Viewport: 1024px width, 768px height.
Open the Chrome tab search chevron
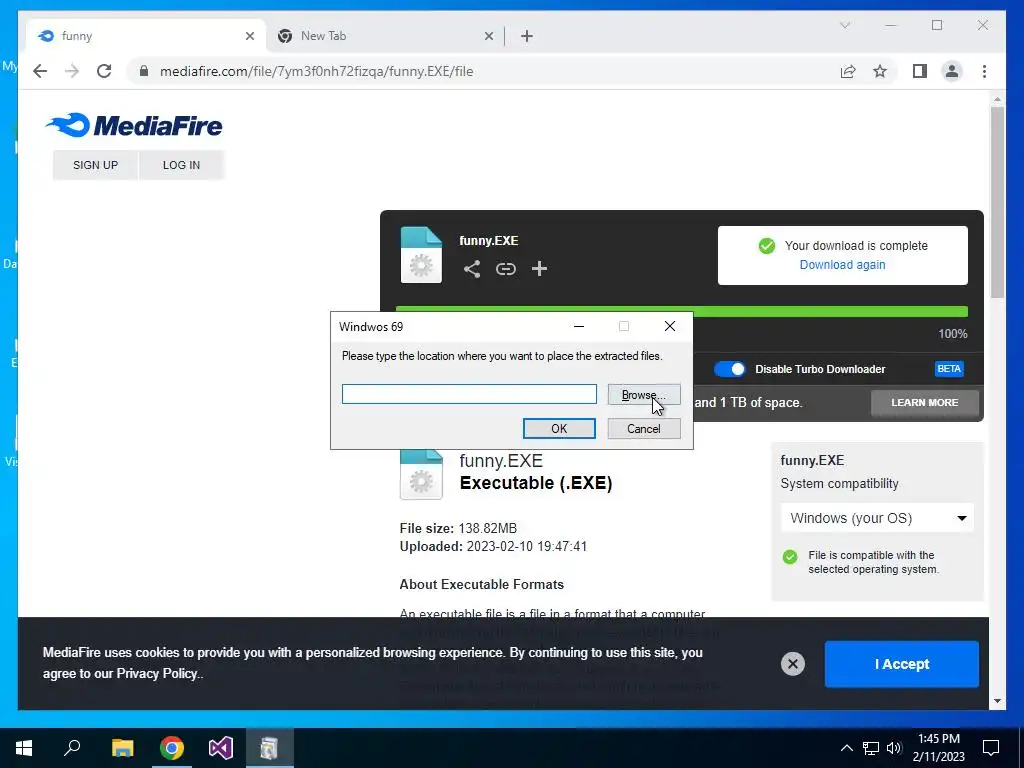coord(844,25)
